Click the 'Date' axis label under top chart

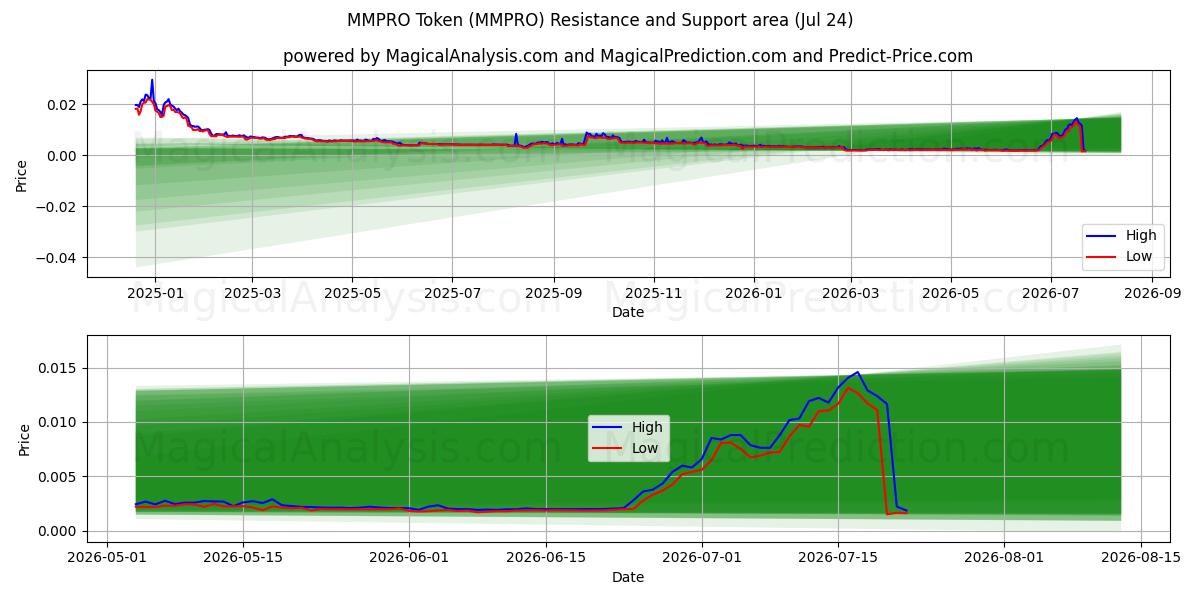click(628, 312)
